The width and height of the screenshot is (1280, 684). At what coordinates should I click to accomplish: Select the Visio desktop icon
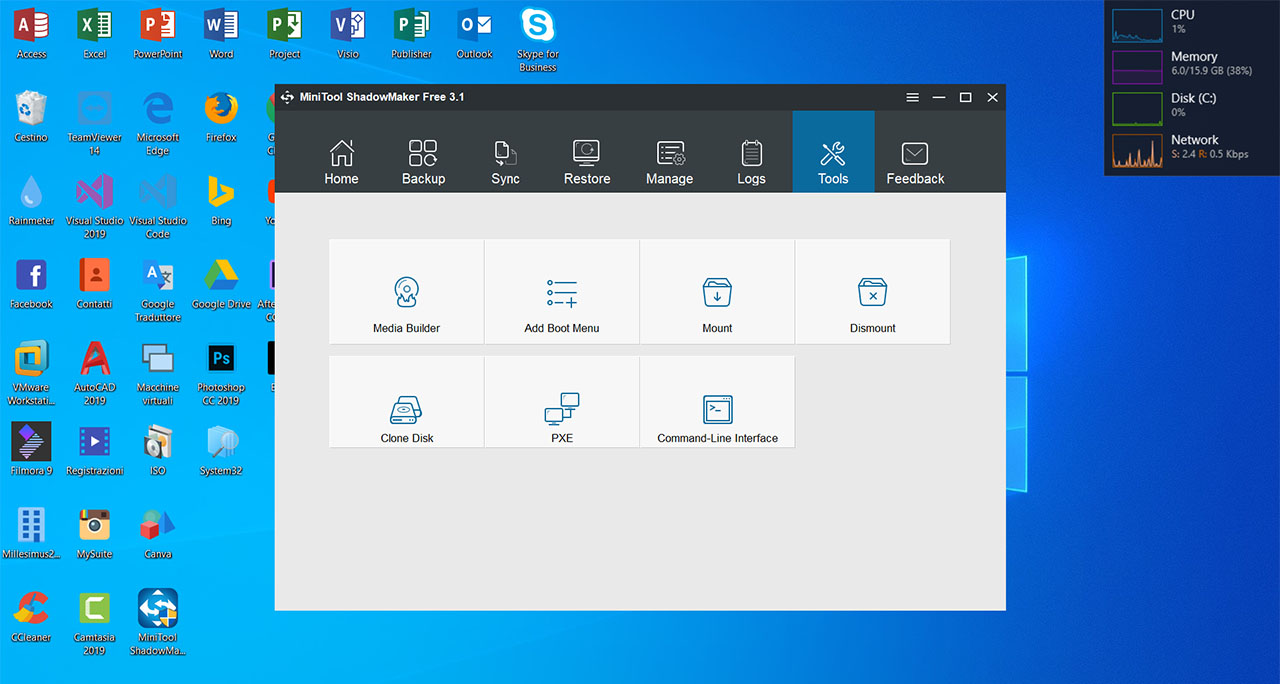(348, 33)
